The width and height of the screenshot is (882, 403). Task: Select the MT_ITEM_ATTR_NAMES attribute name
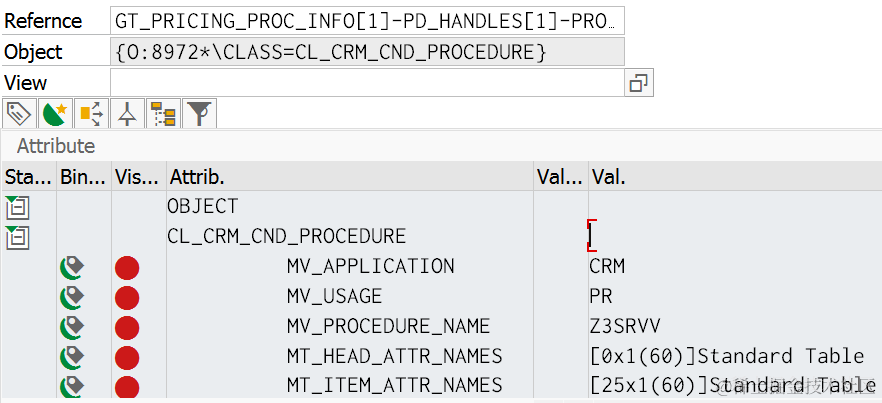pyautogui.click(x=394, y=387)
